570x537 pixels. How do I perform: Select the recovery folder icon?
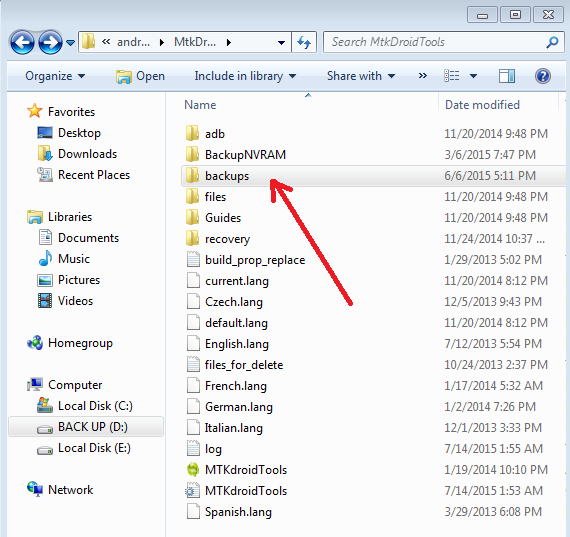pos(192,239)
